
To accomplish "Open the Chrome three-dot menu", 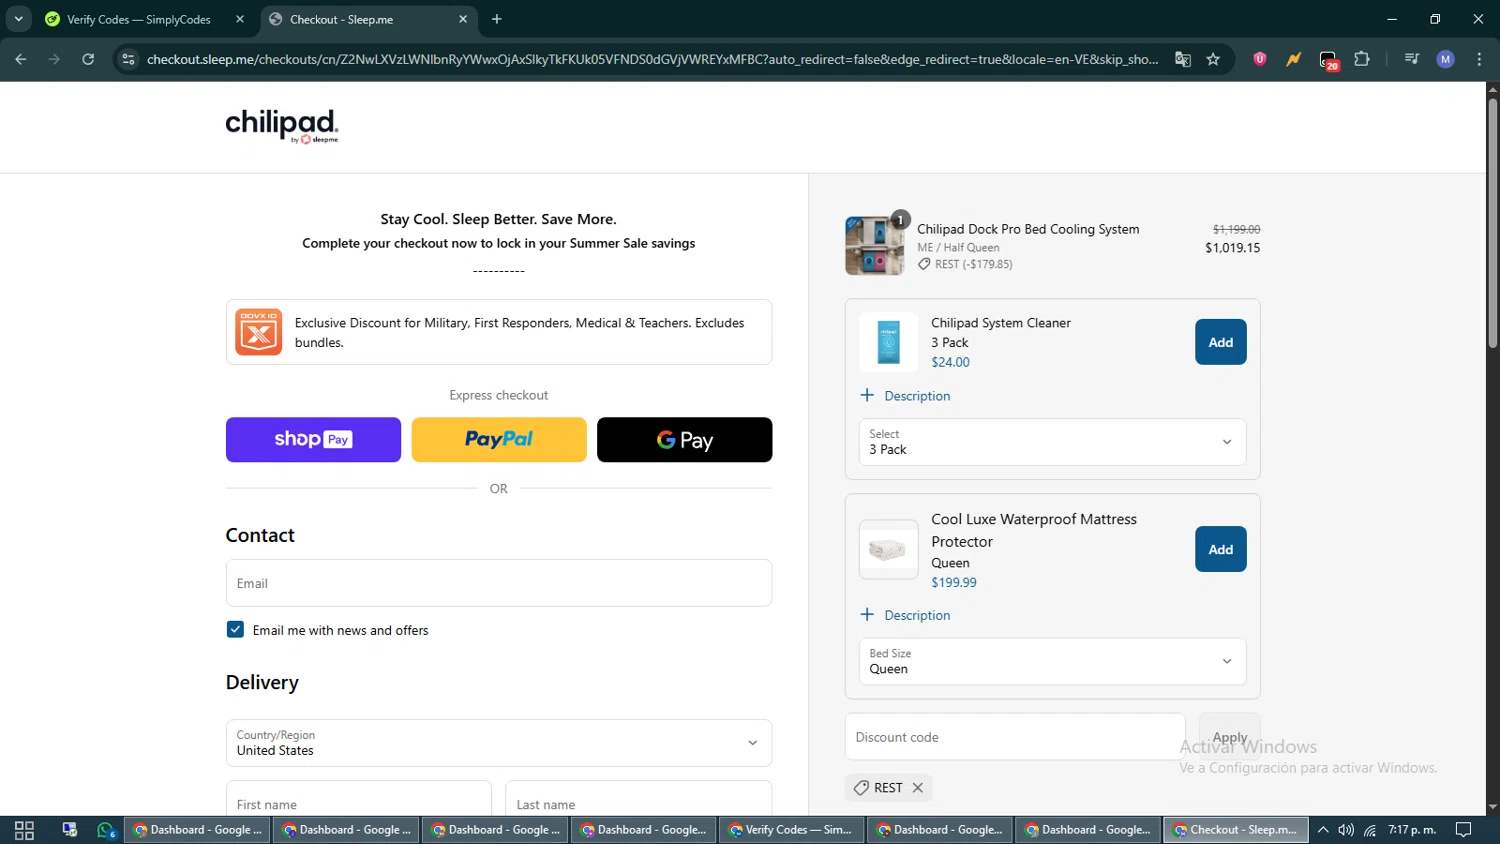I will click(x=1479, y=59).
